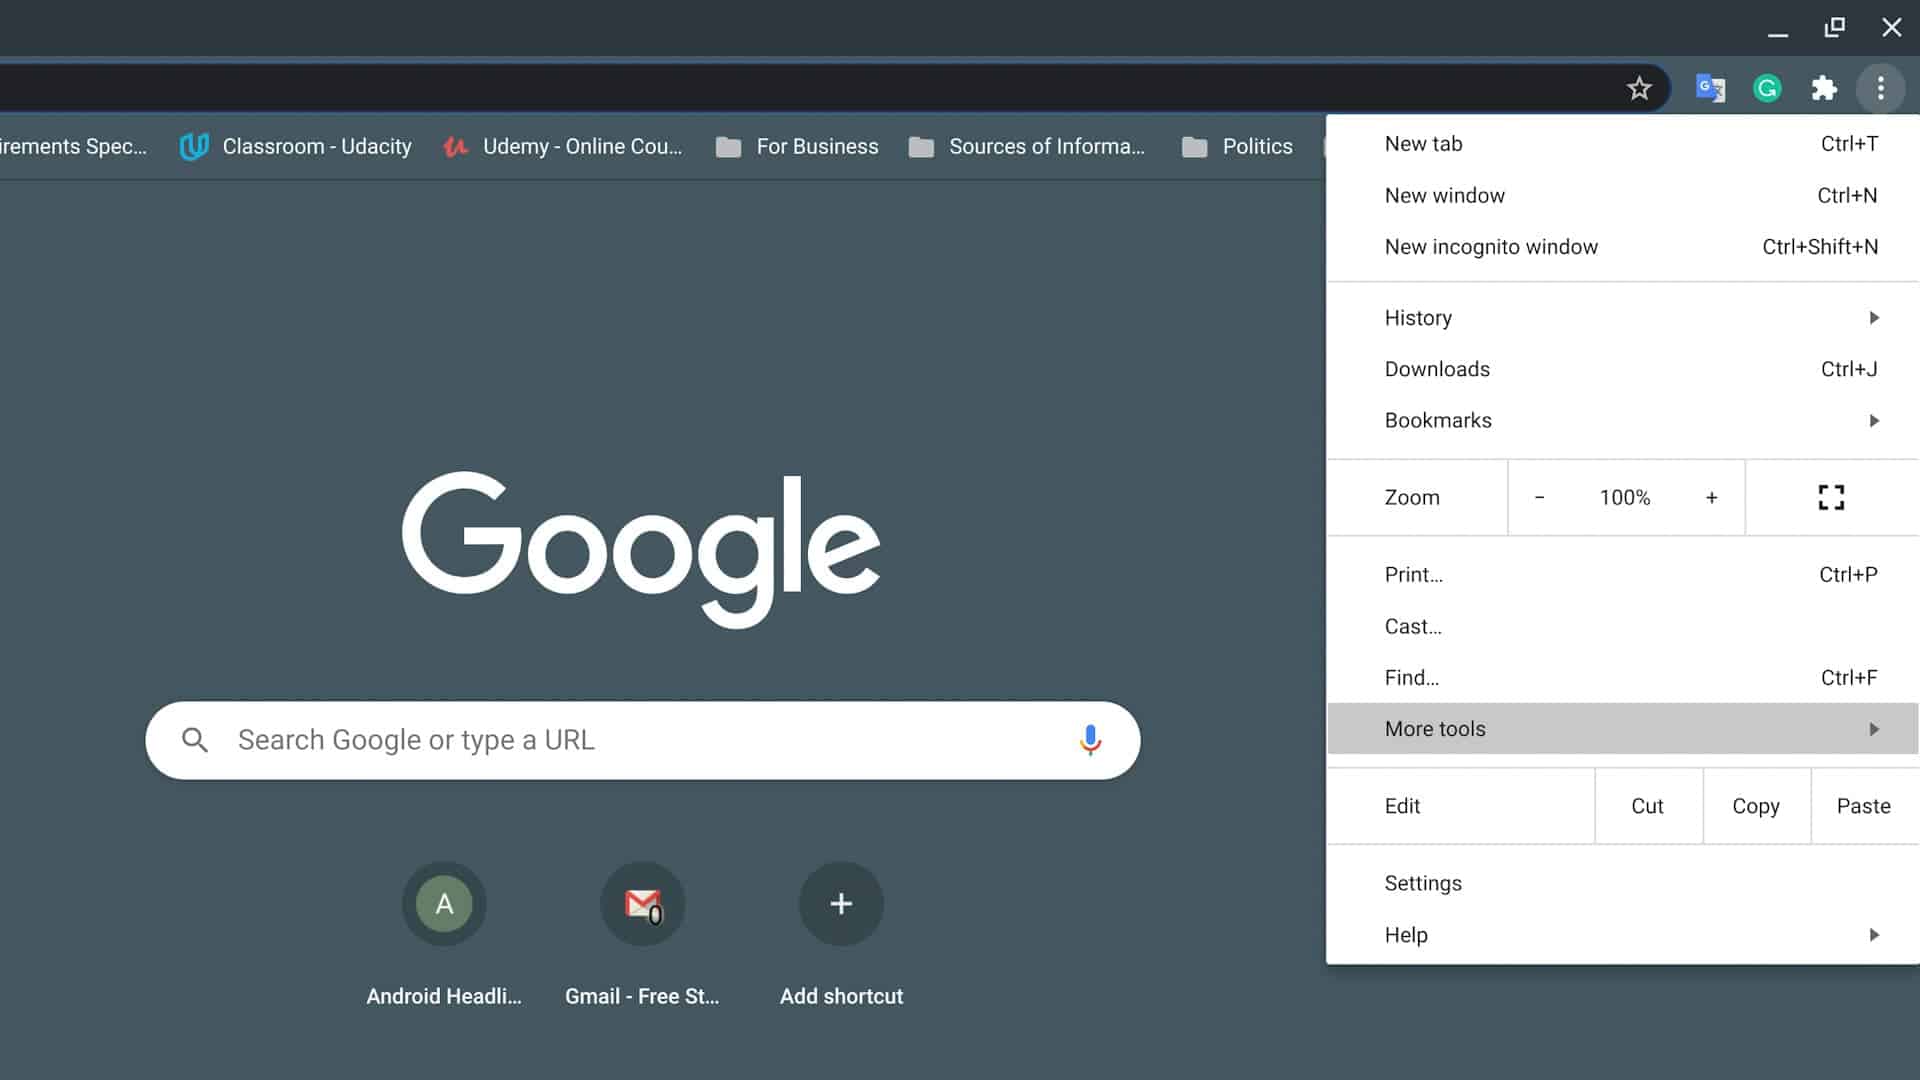
Task: Expand the More tools submenu
Action: [x=1620, y=728]
